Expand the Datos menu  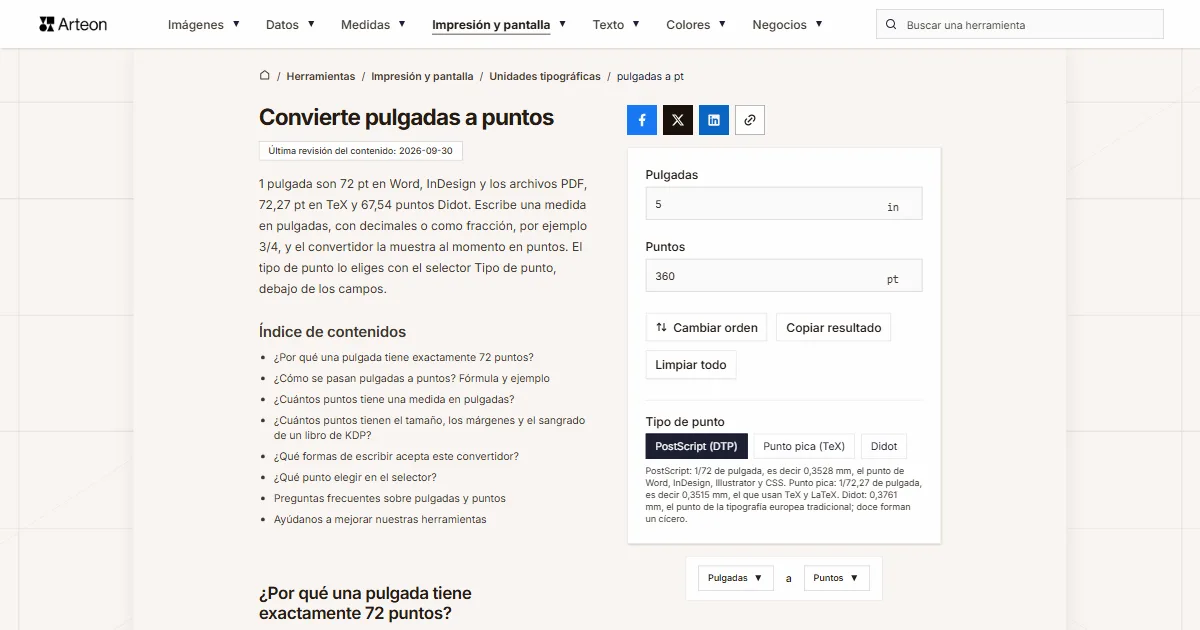point(290,25)
